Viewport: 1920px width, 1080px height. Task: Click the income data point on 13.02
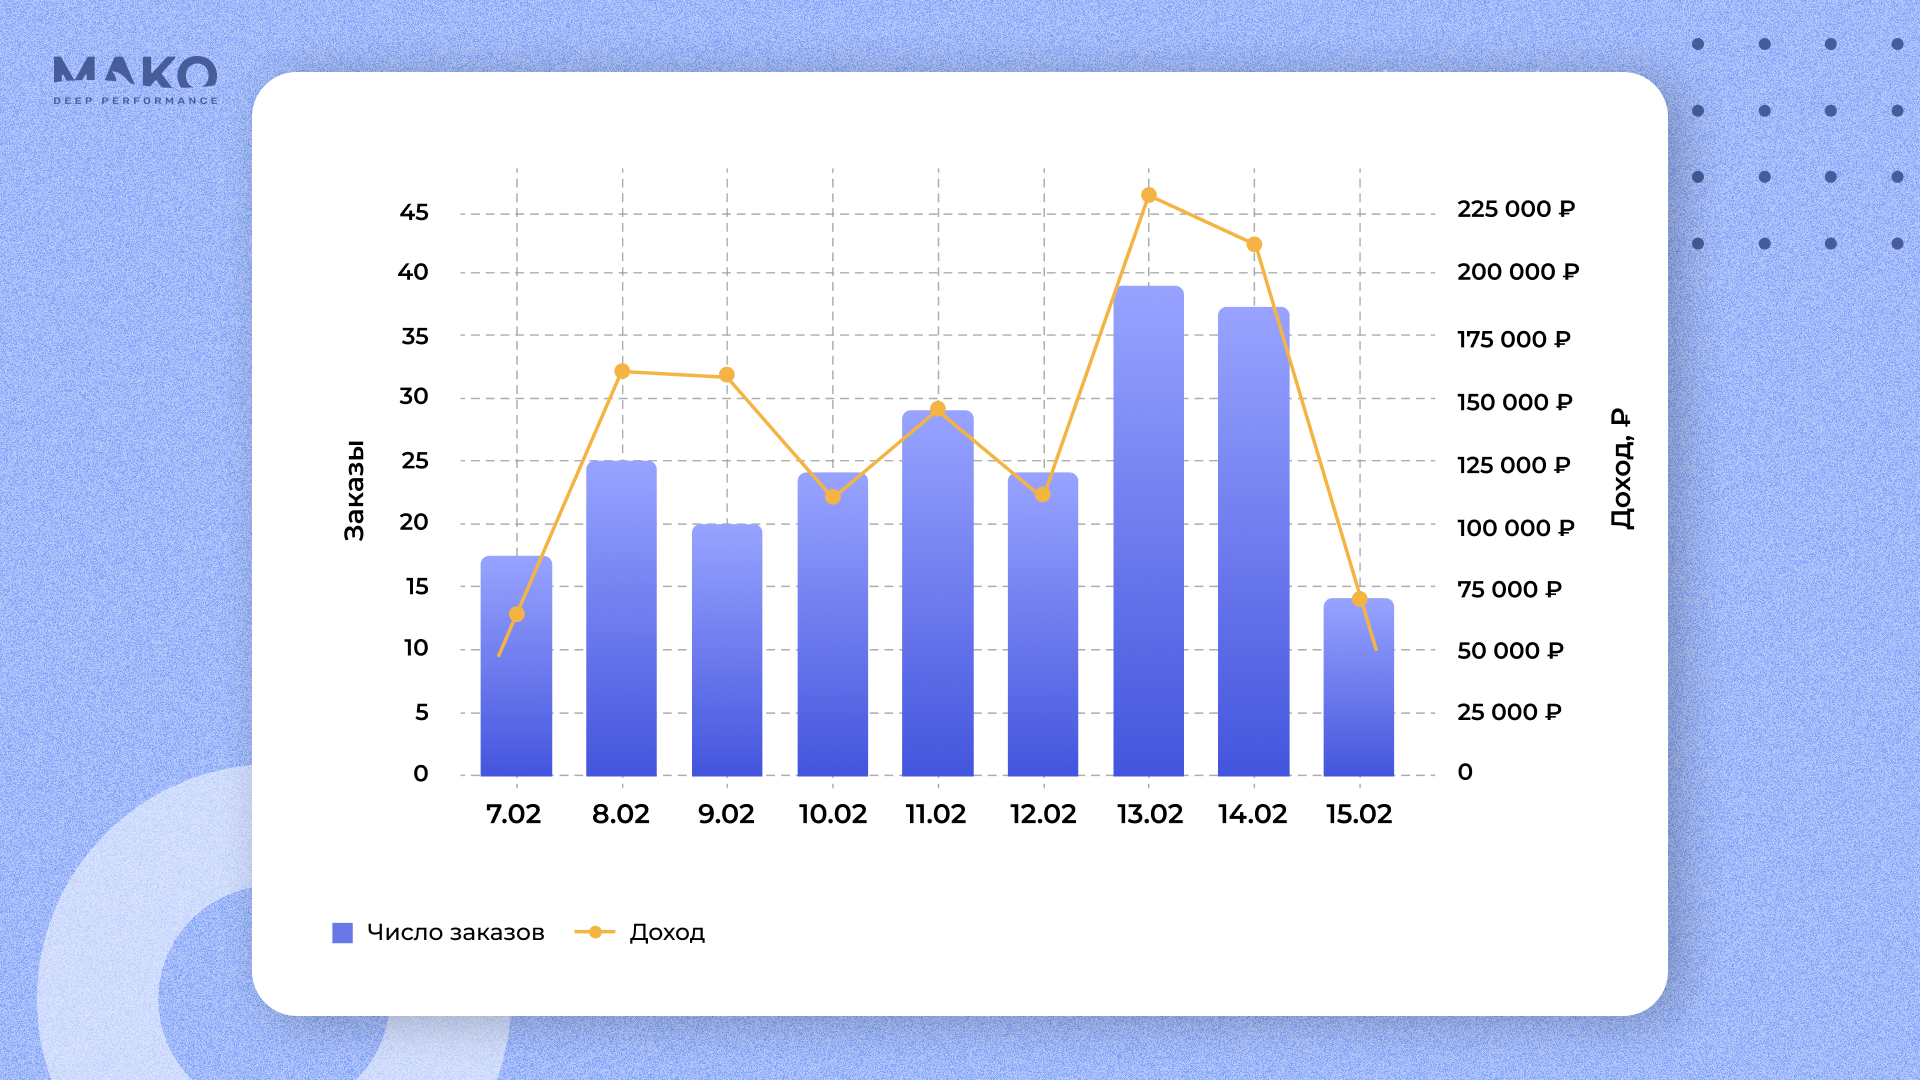click(x=1149, y=195)
